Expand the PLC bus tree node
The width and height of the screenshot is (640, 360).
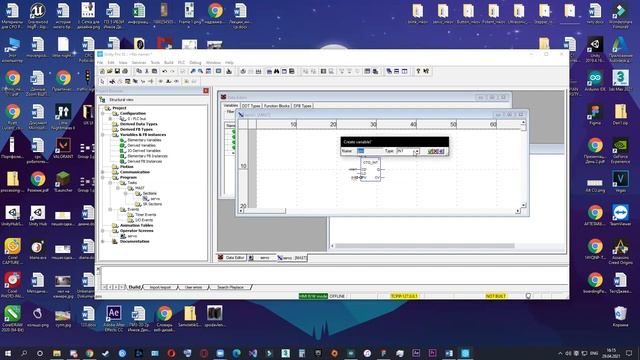pos(110,119)
